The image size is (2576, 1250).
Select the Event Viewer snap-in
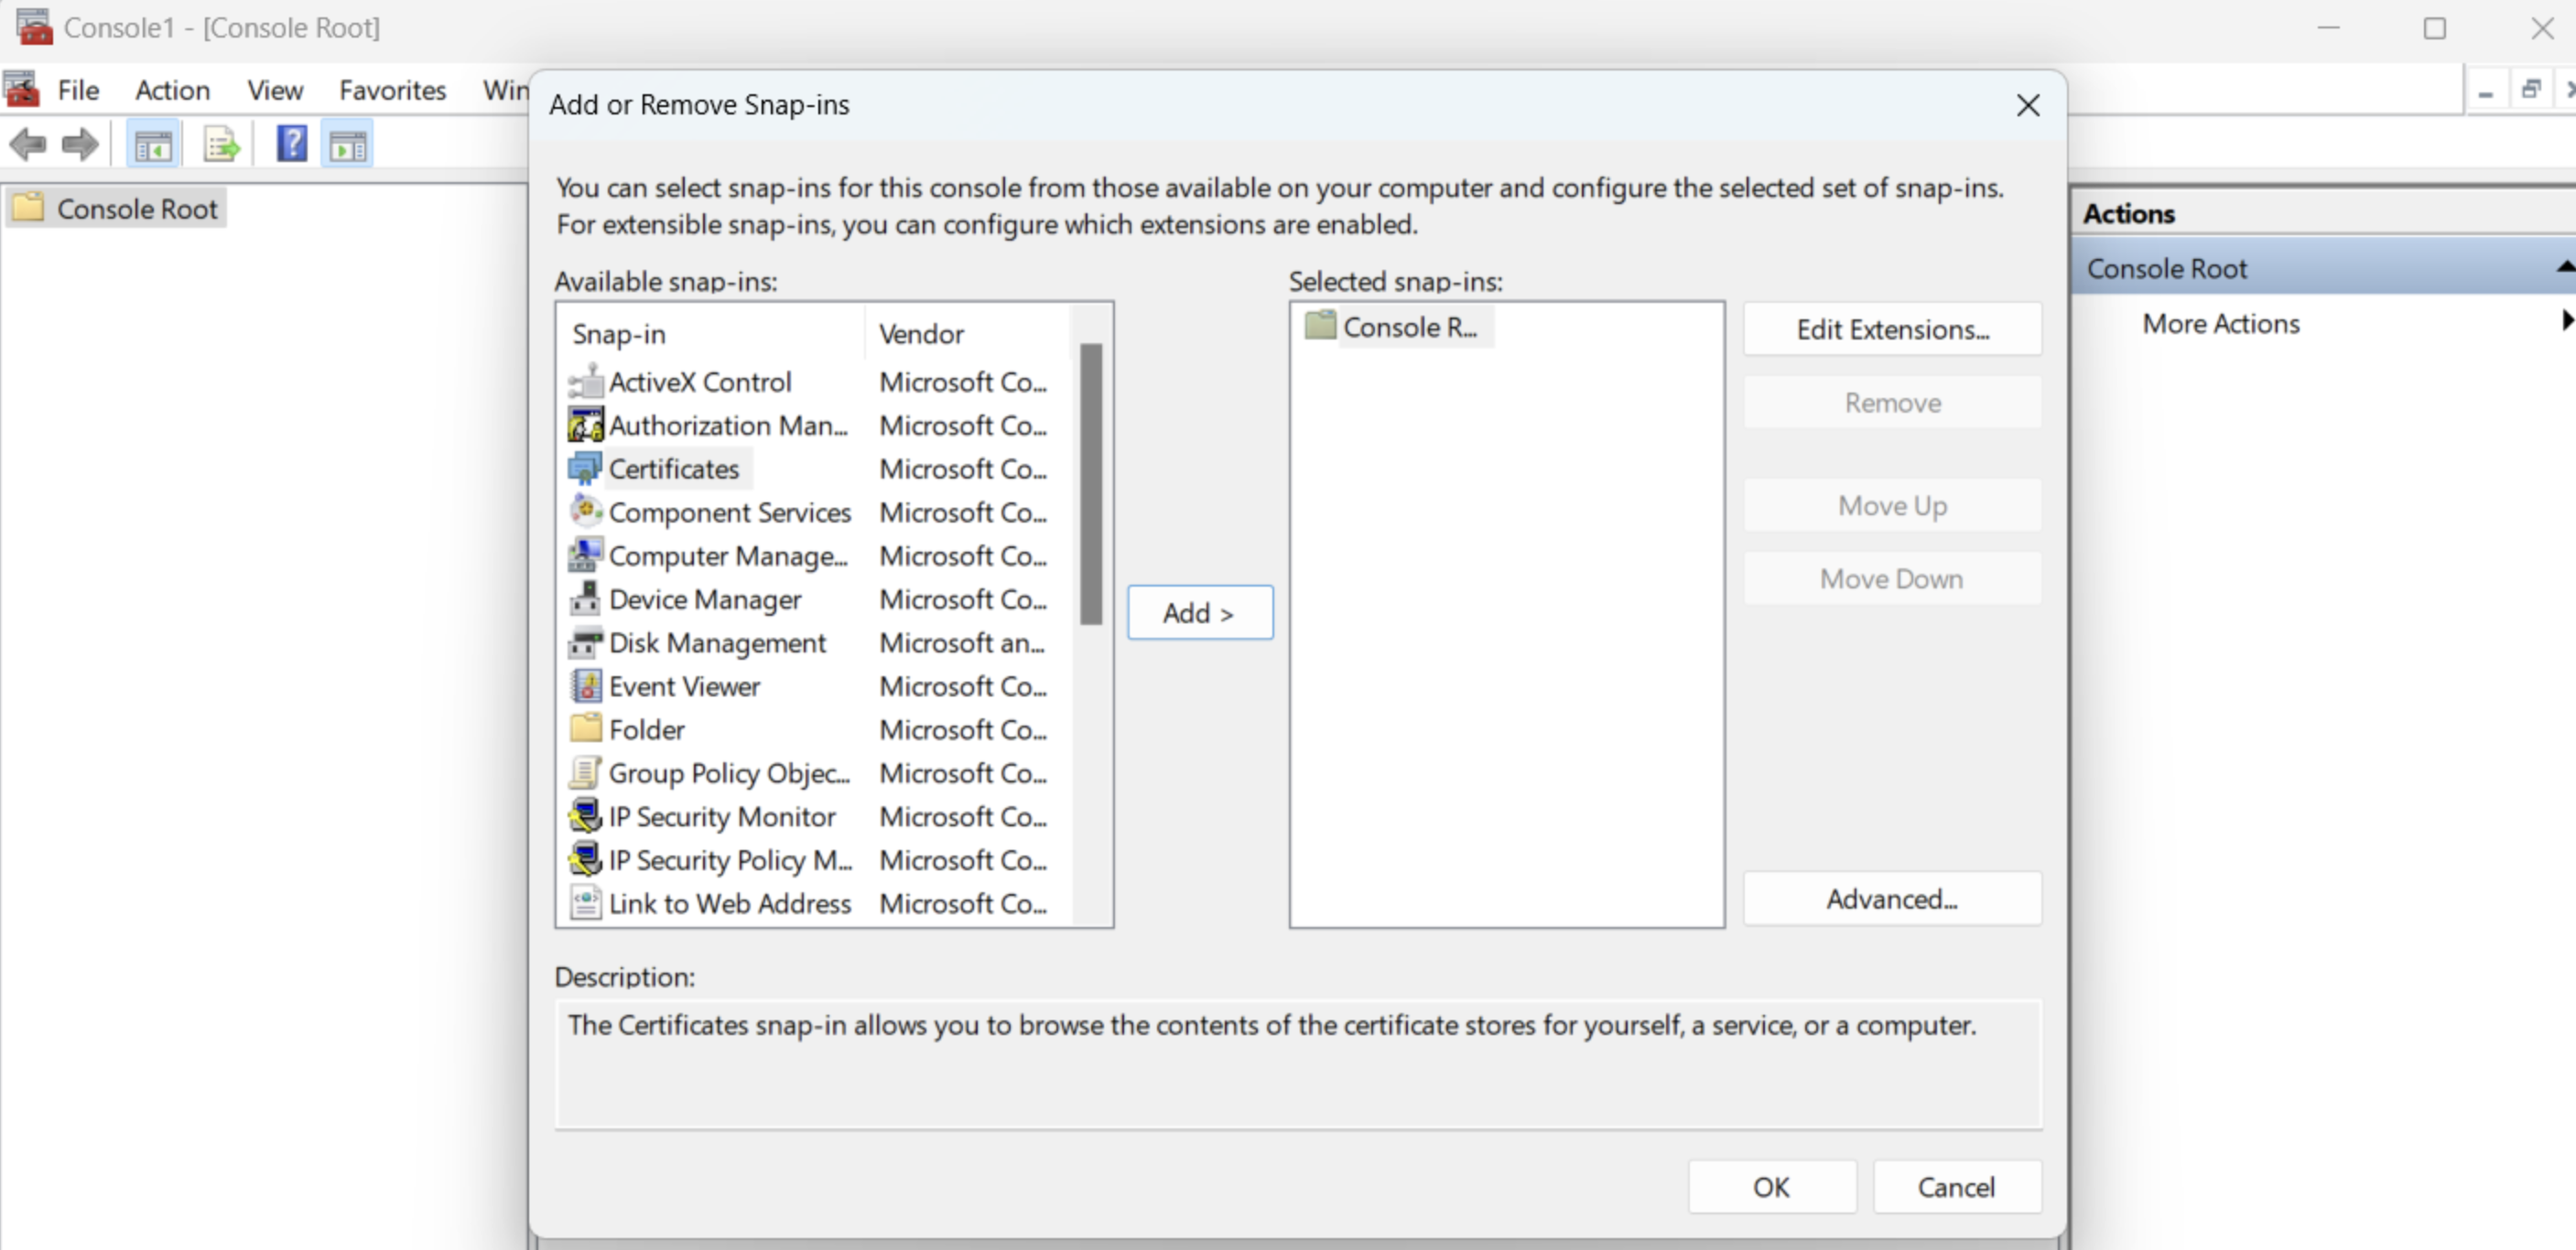coord(684,687)
